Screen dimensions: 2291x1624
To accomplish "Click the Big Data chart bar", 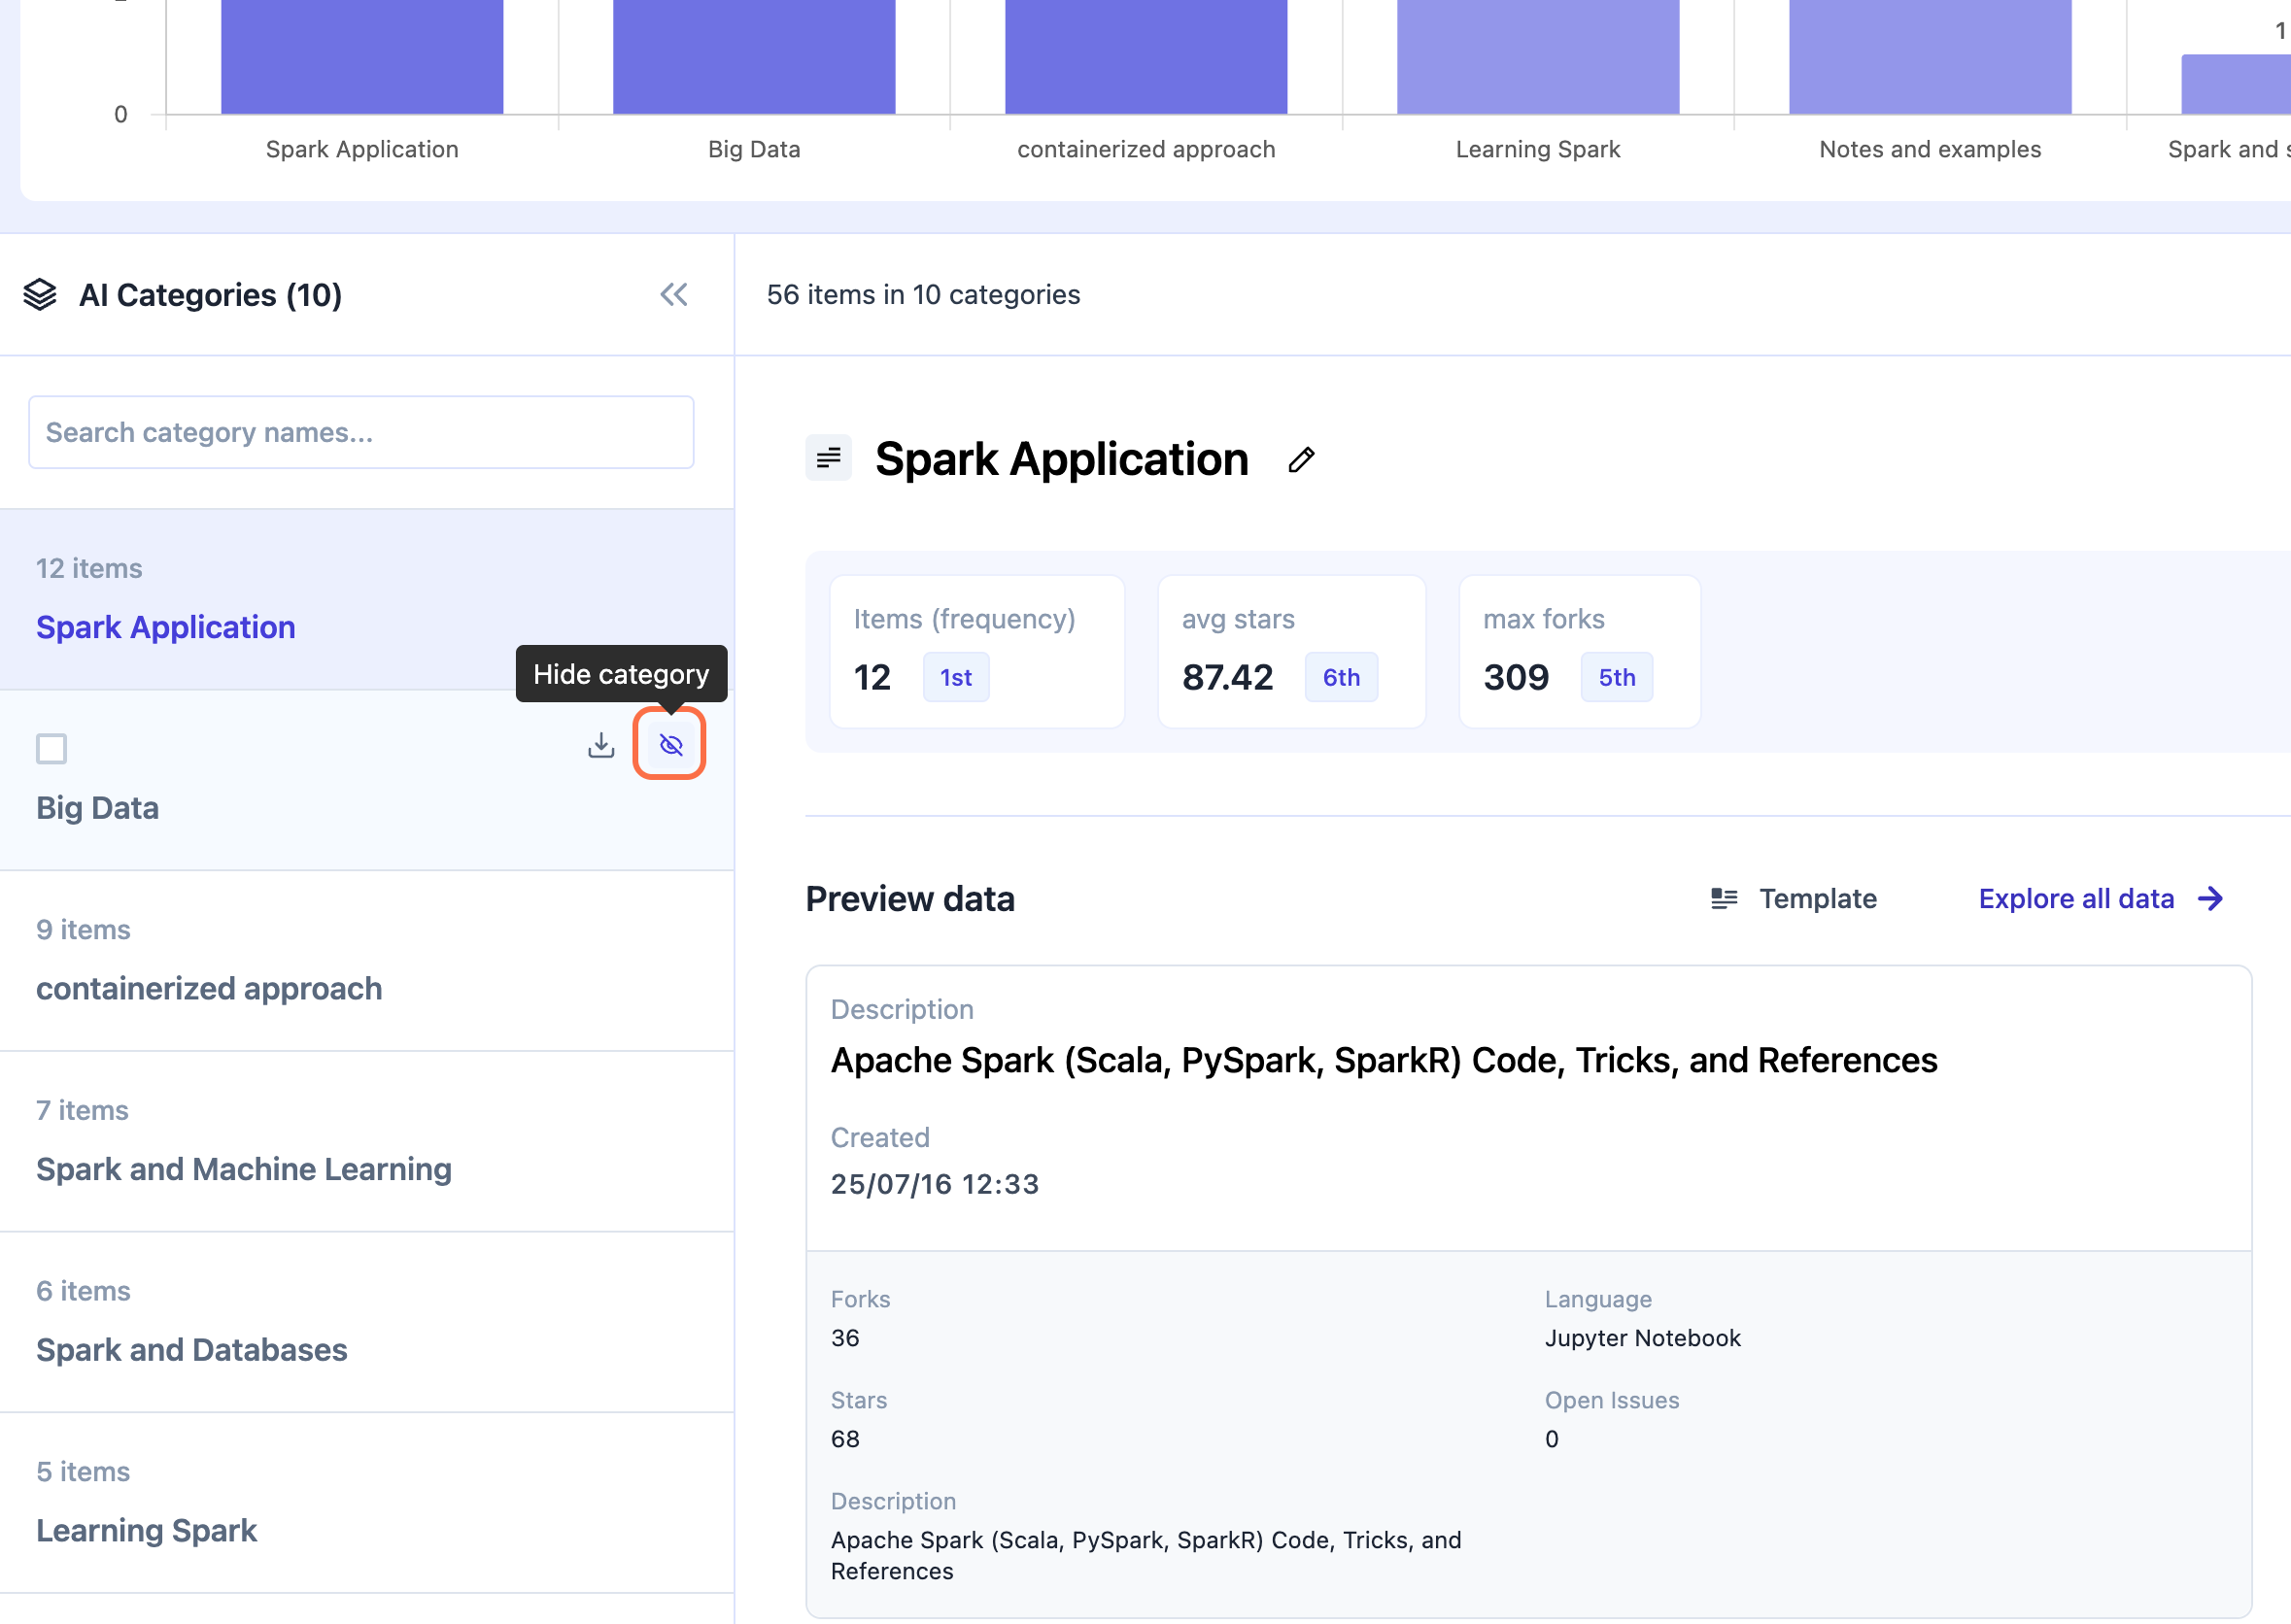I will pos(754,56).
